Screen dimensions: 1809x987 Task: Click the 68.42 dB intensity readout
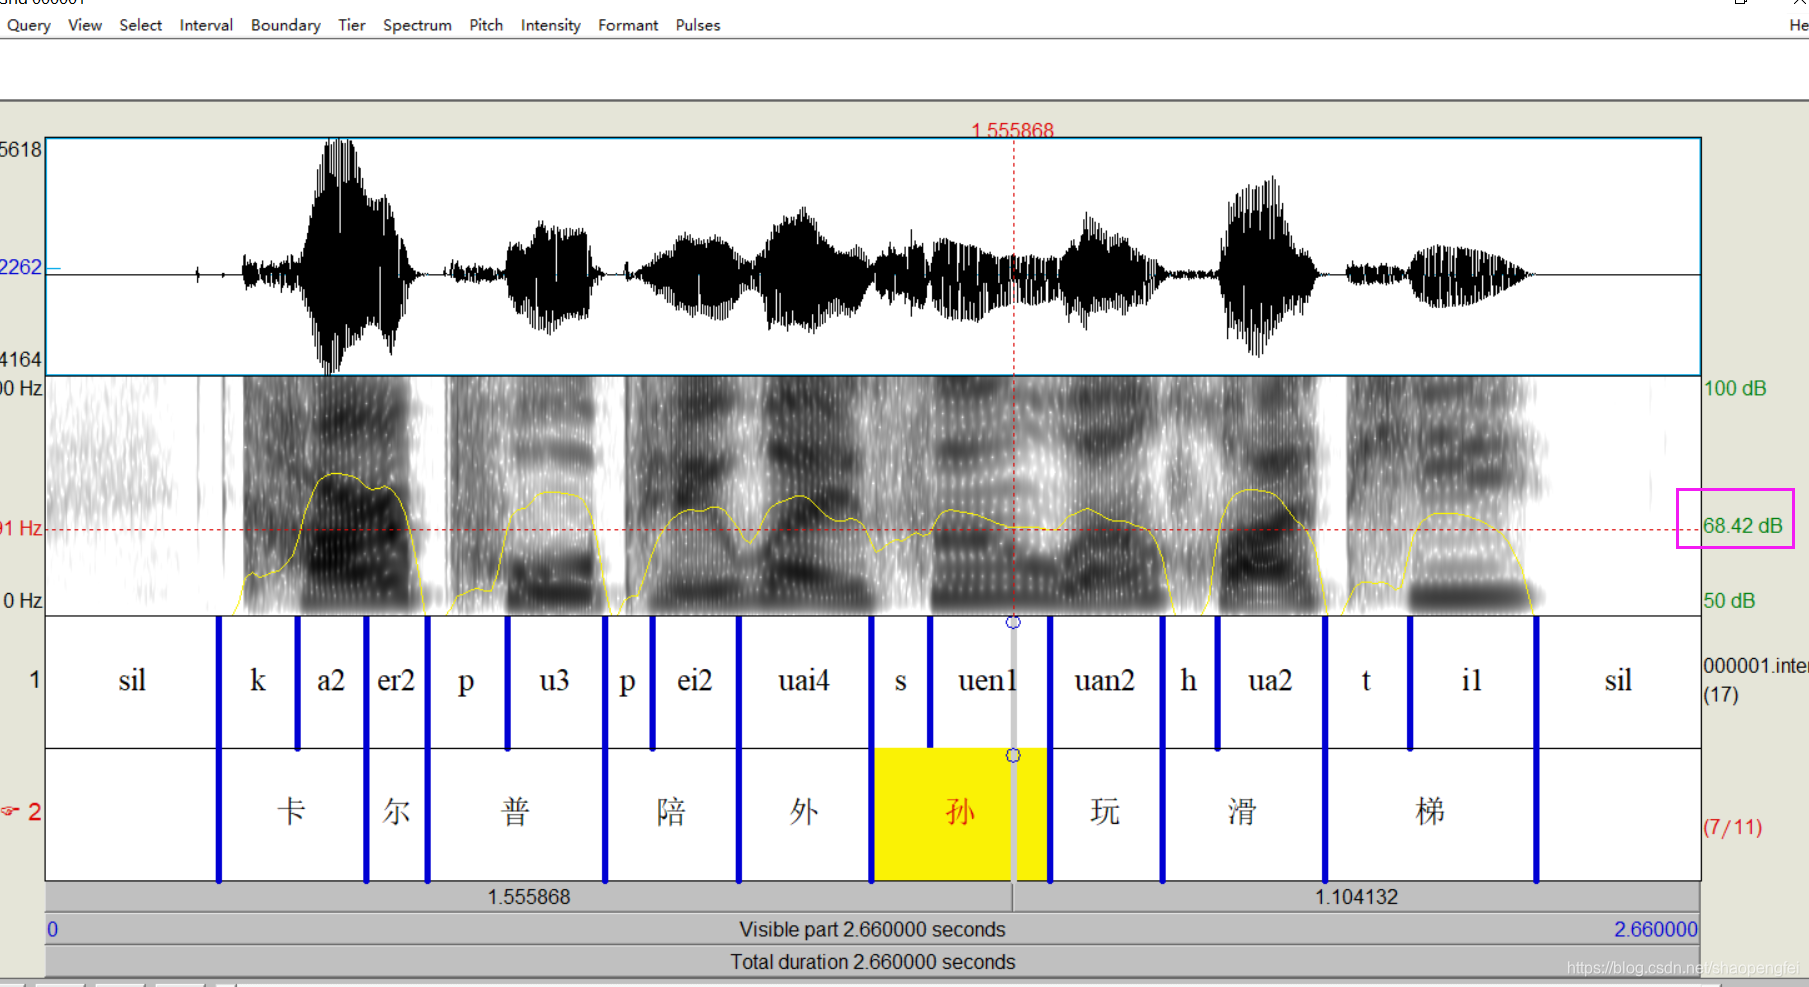pyautogui.click(x=1743, y=526)
